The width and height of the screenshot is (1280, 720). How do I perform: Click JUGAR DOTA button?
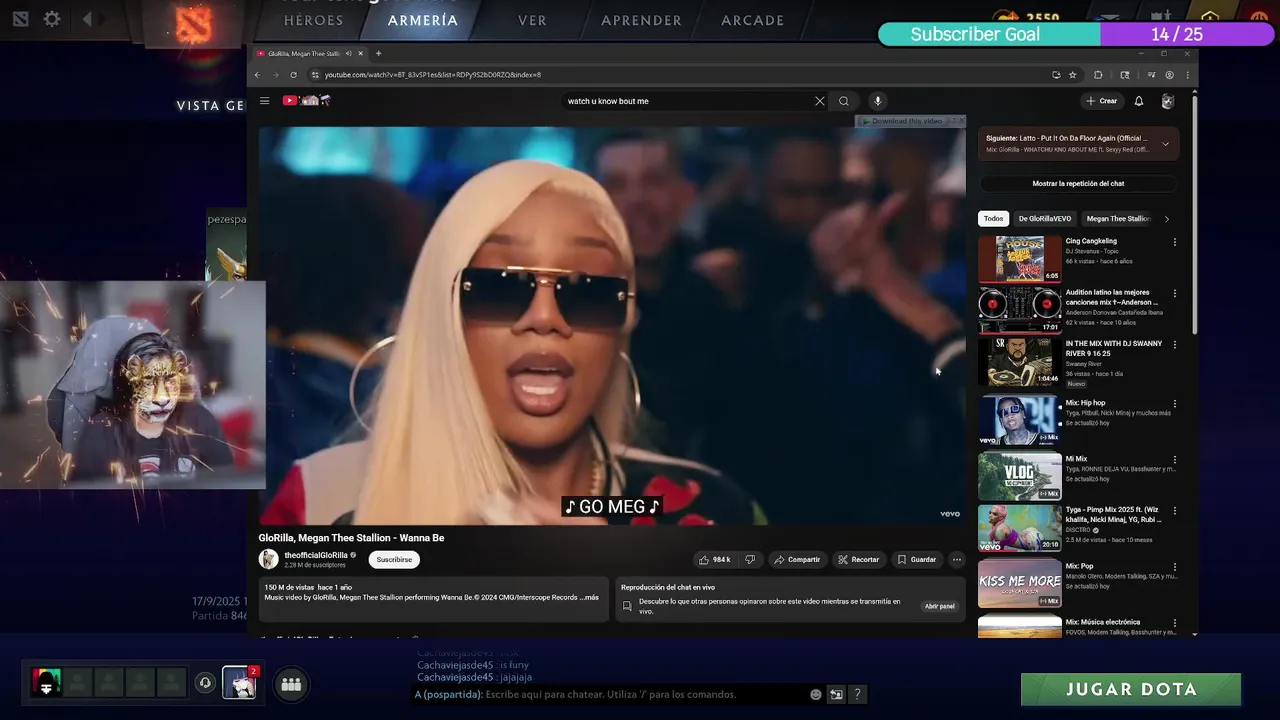point(1131,689)
